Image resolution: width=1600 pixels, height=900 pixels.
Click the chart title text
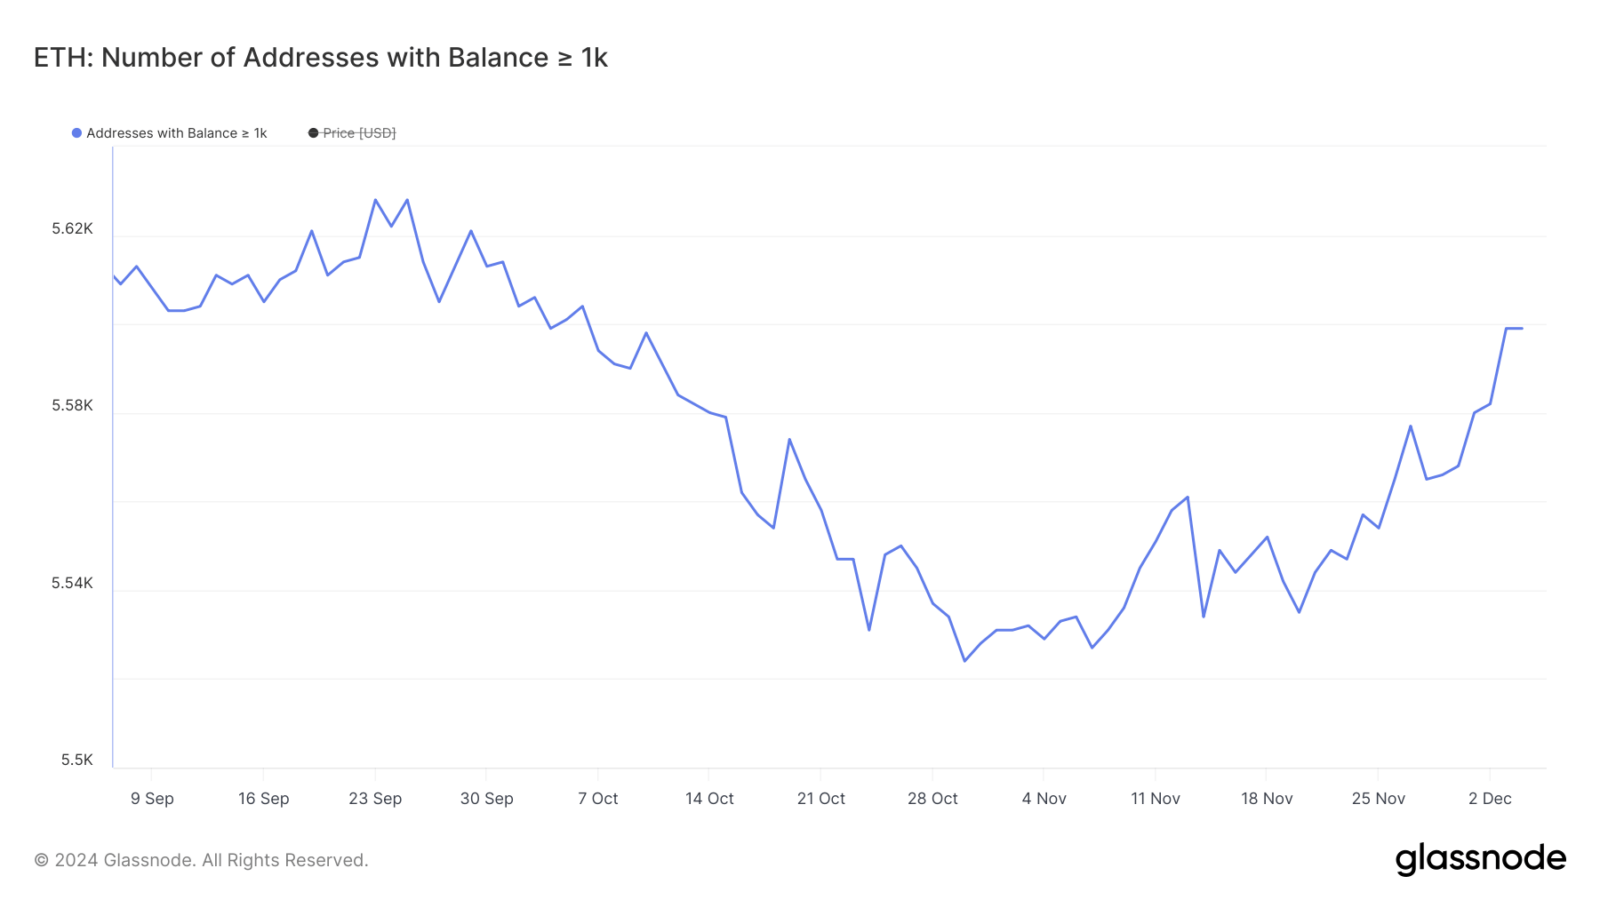(x=321, y=58)
